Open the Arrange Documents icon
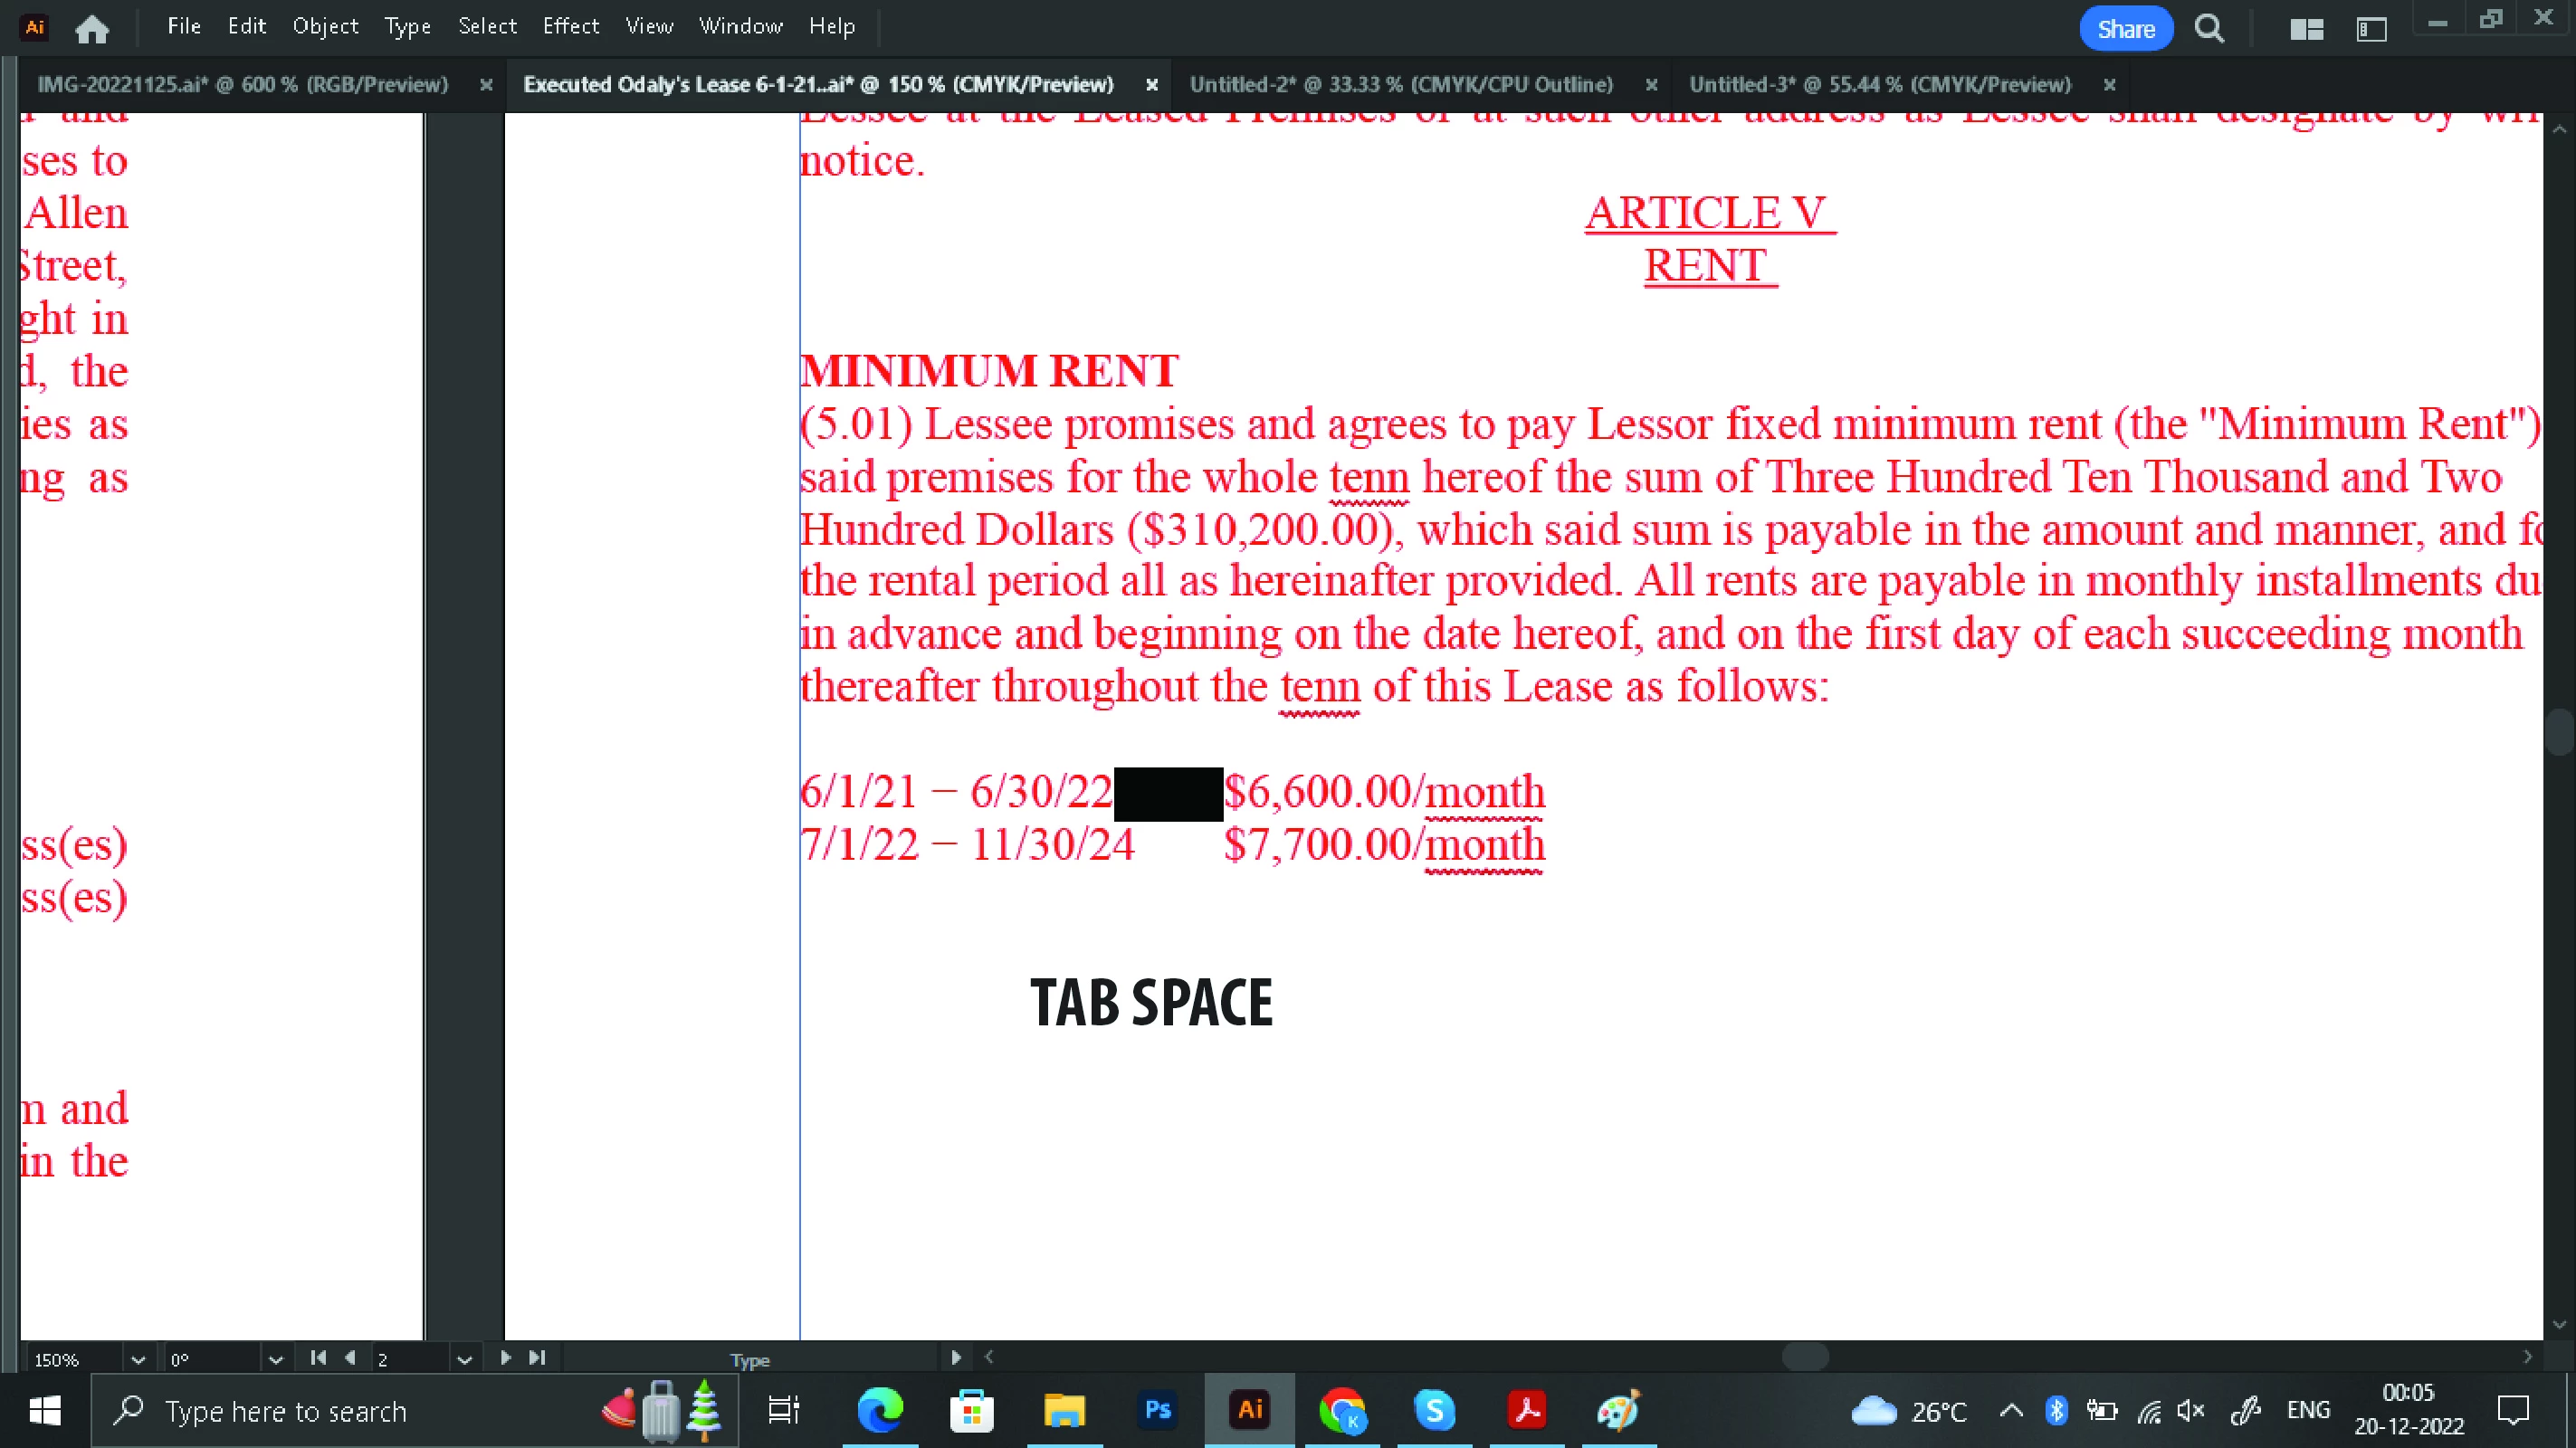Viewport: 2576px width, 1448px height. pos(2306,29)
